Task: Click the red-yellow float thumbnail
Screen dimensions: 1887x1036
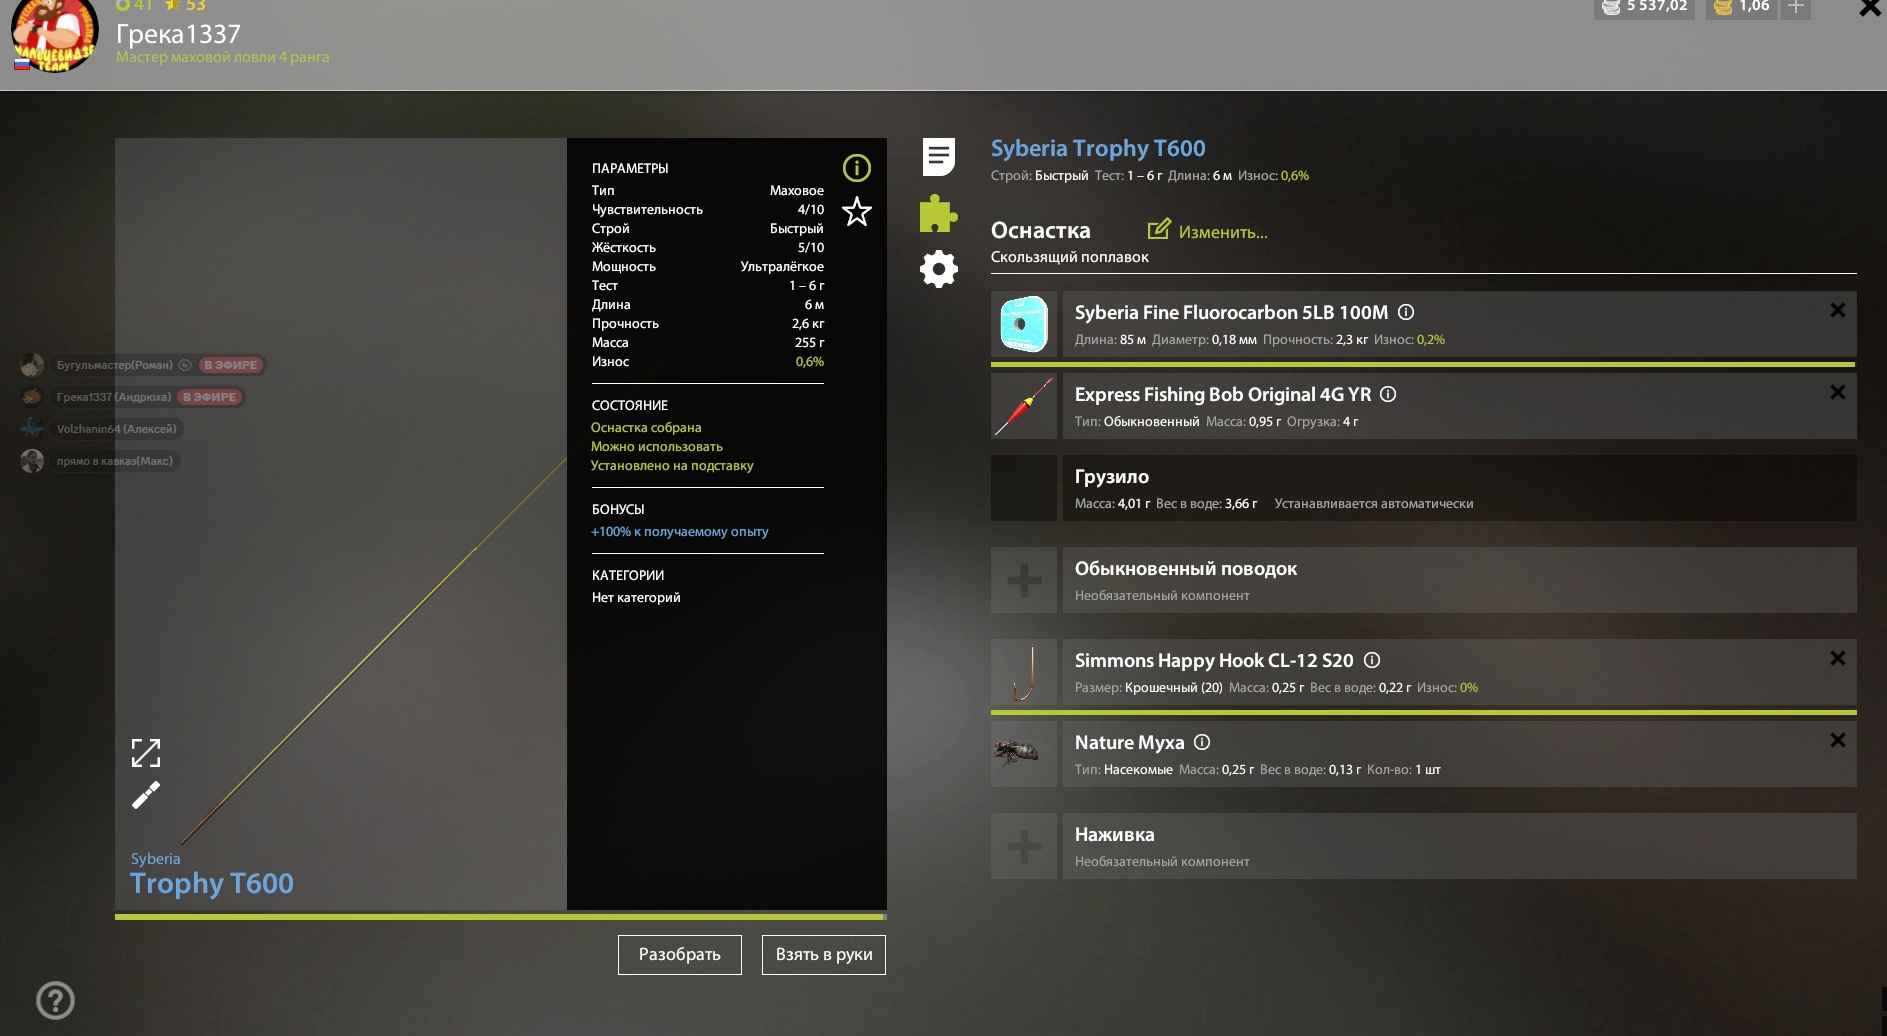Action: point(1024,406)
